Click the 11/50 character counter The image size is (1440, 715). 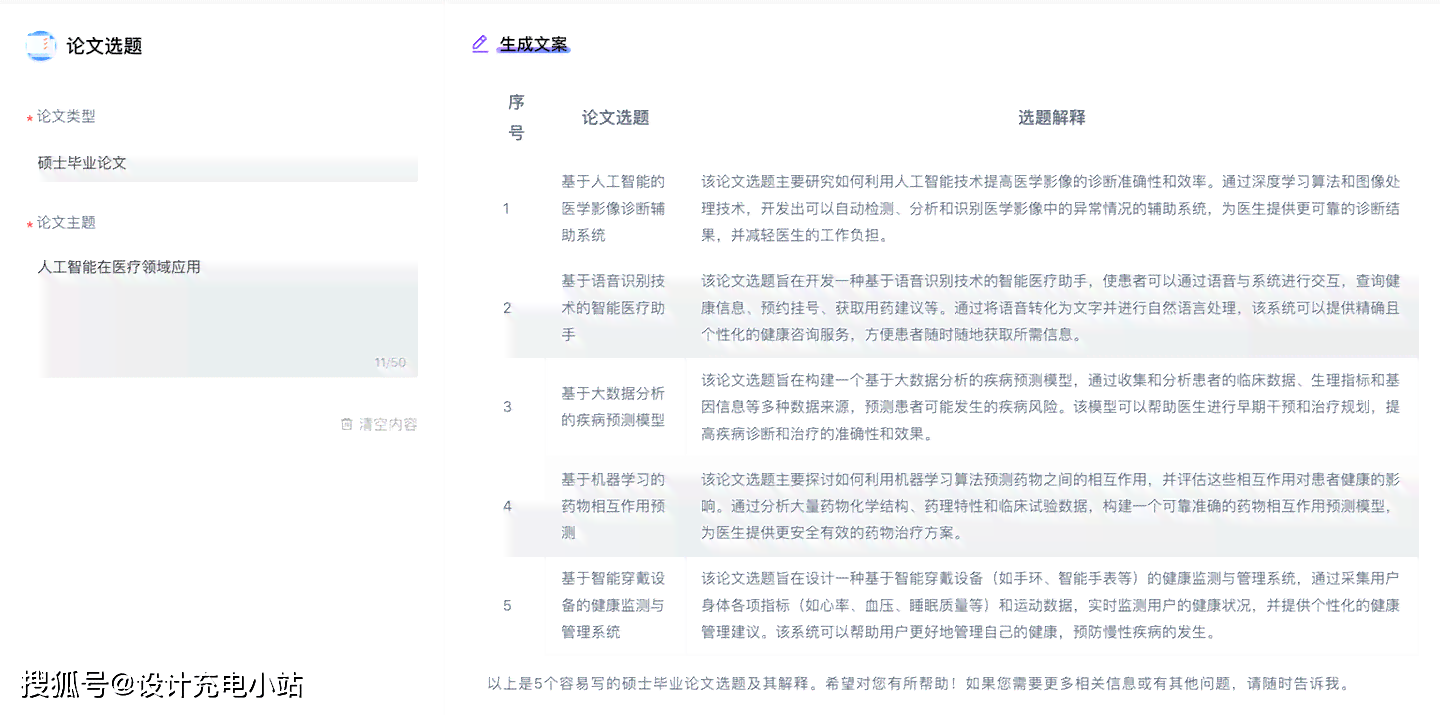click(x=390, y=362)
